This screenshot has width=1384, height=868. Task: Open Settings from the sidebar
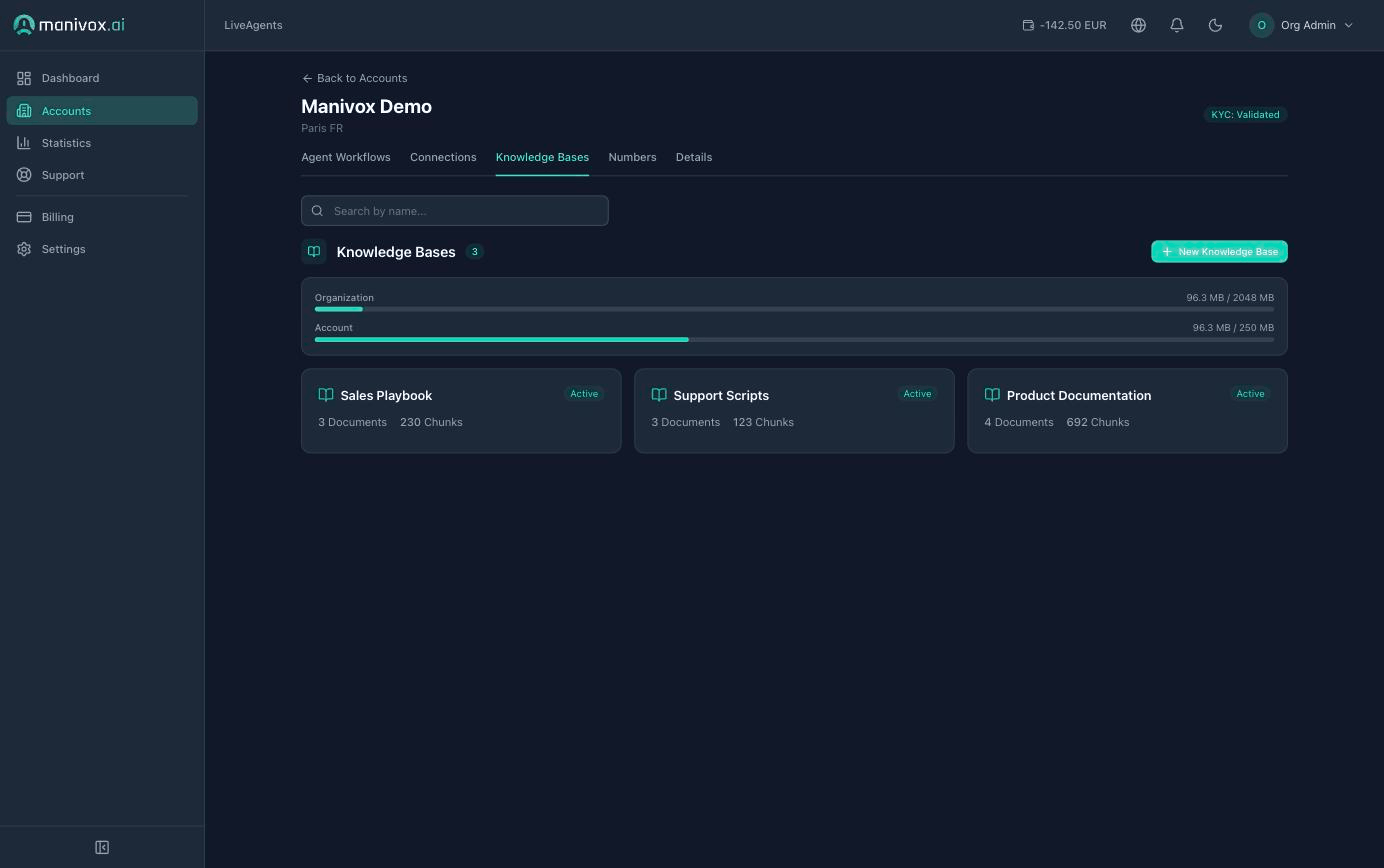pos(102,249)
